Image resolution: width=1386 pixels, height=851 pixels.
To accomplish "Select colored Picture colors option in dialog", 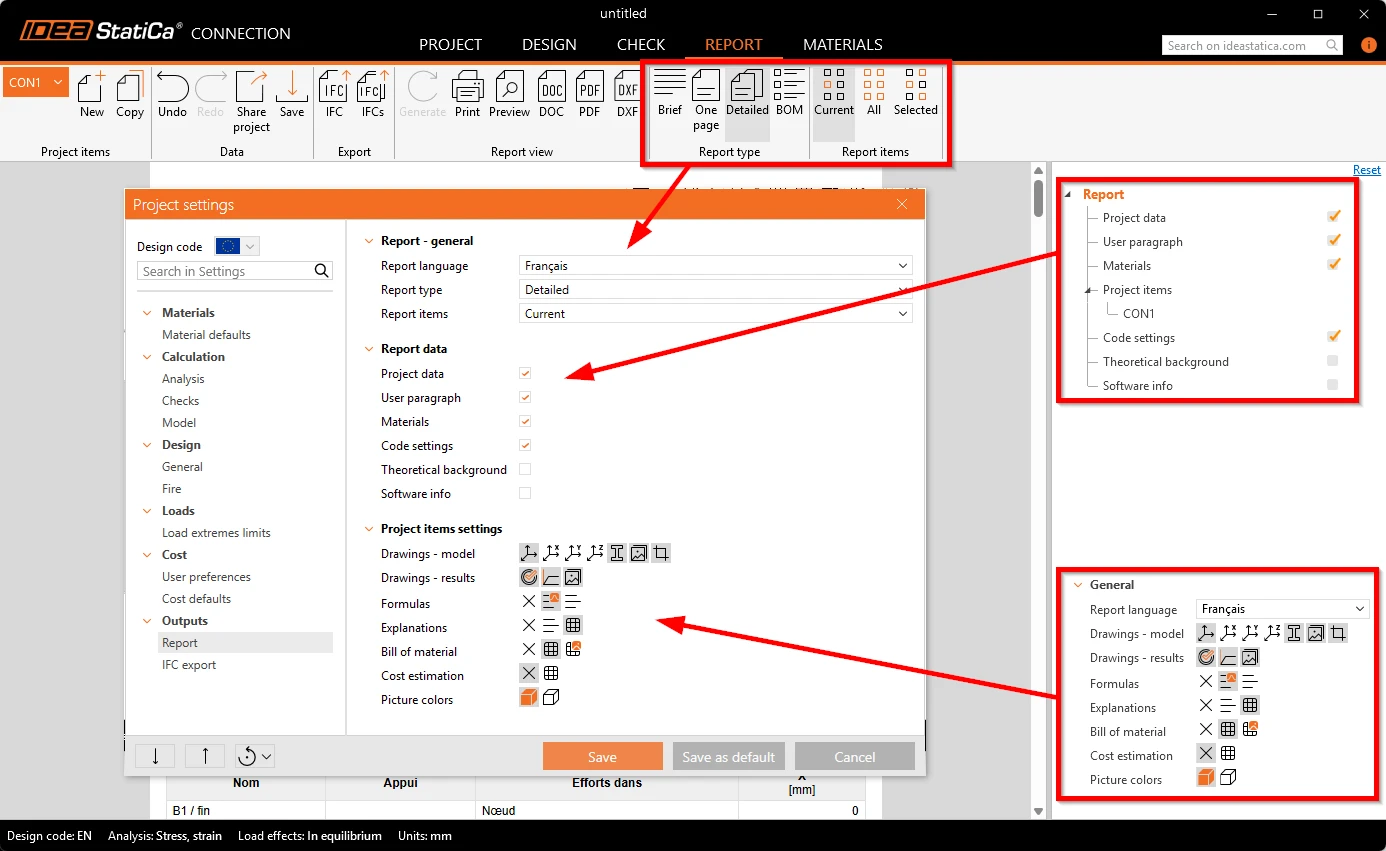I will (529, 698).
